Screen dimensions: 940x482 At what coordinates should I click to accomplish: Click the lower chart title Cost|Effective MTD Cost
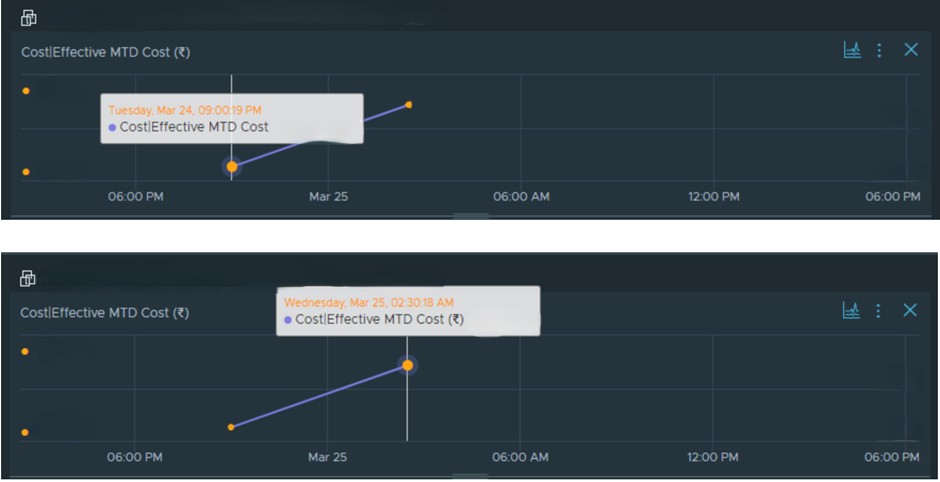click(105, 313)
